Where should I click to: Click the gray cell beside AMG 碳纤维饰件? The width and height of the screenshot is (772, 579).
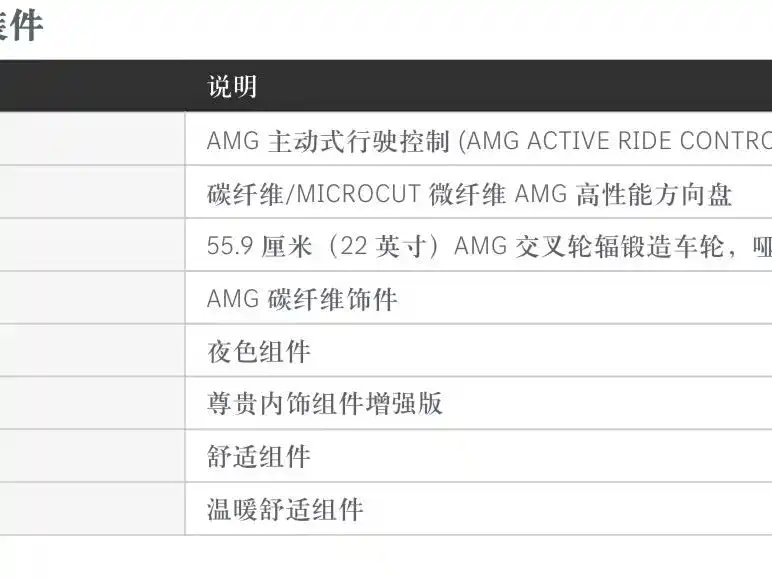pyautogui.click(x=93, y=297)
